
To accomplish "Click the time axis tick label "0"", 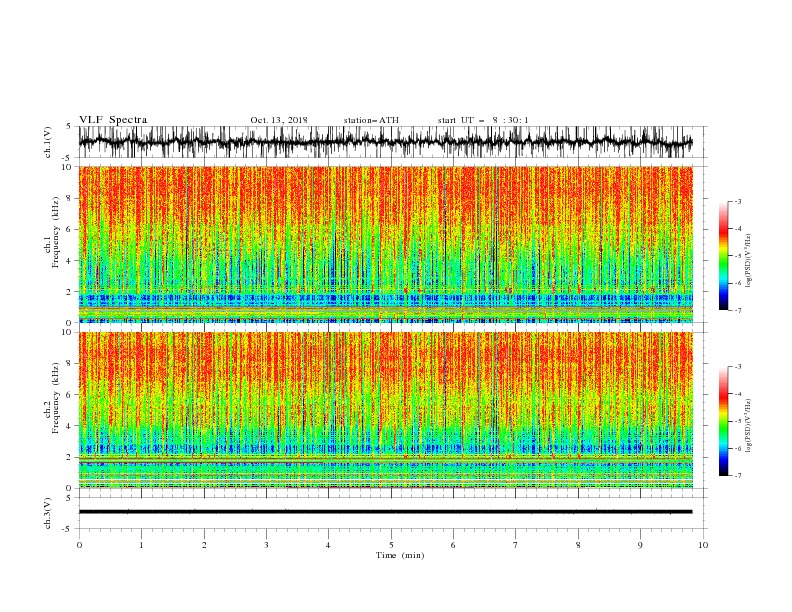I will [x=79, y=545].
